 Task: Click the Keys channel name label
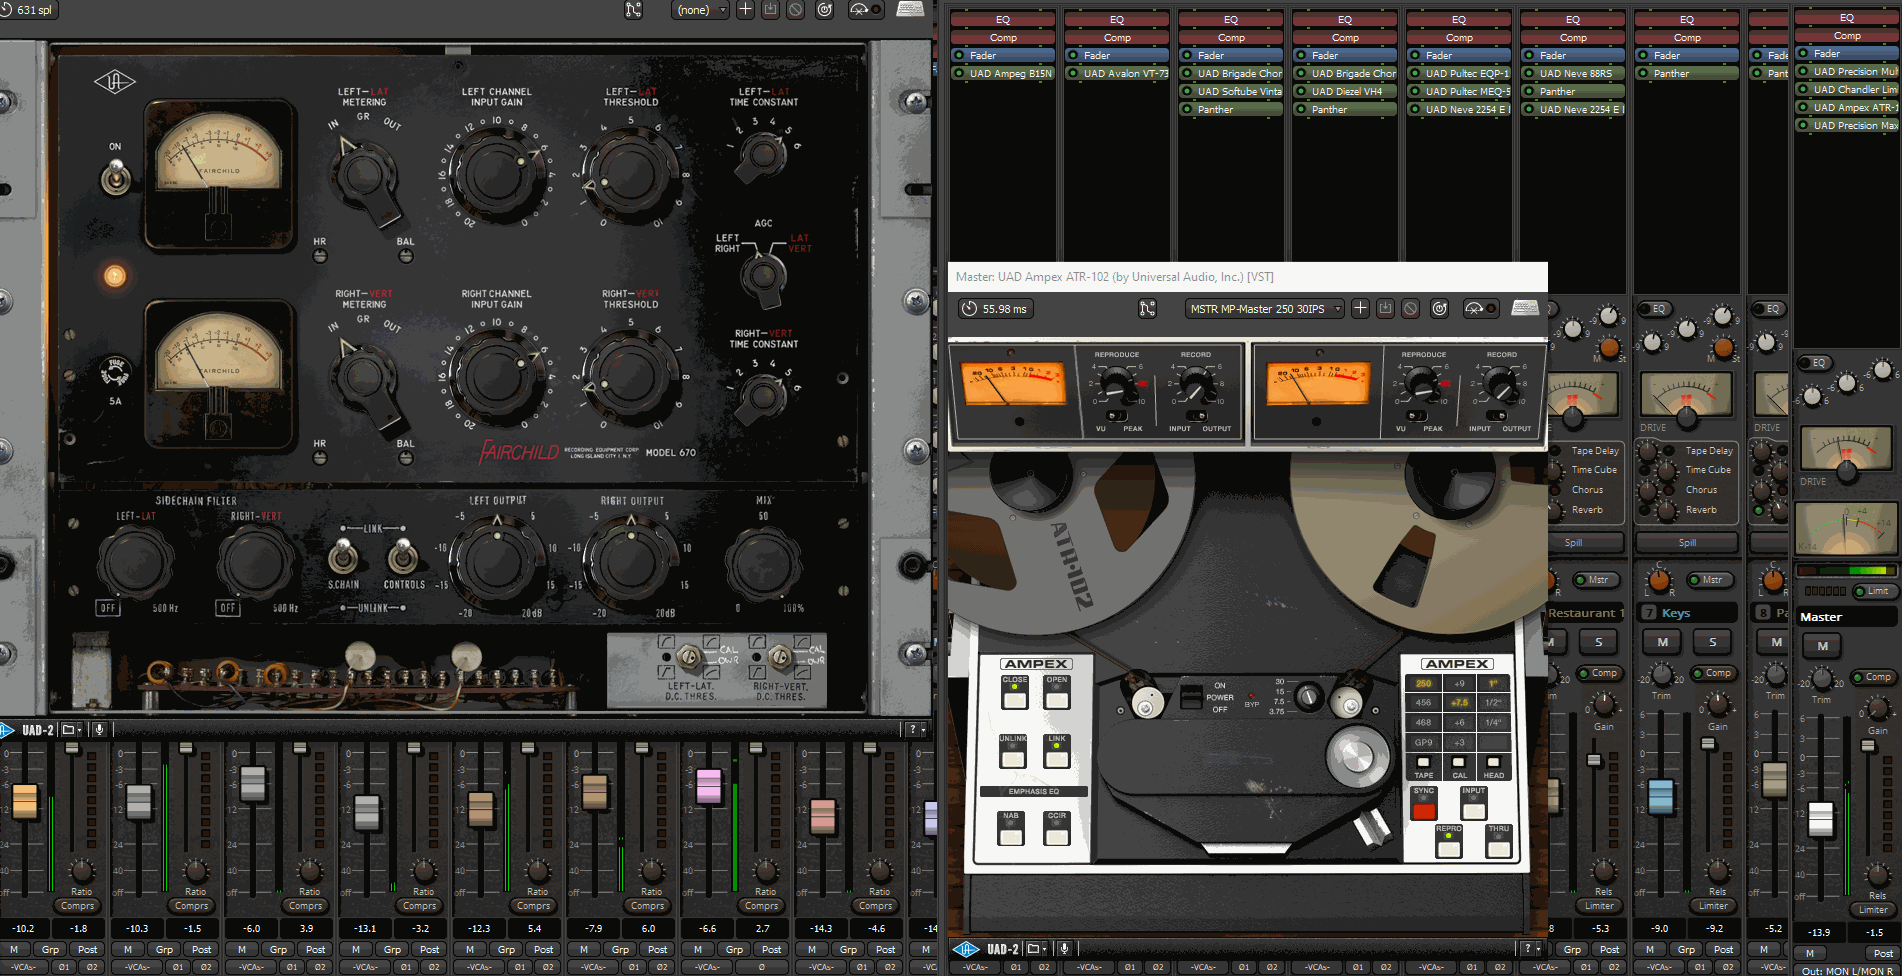tap(1676, 613)
